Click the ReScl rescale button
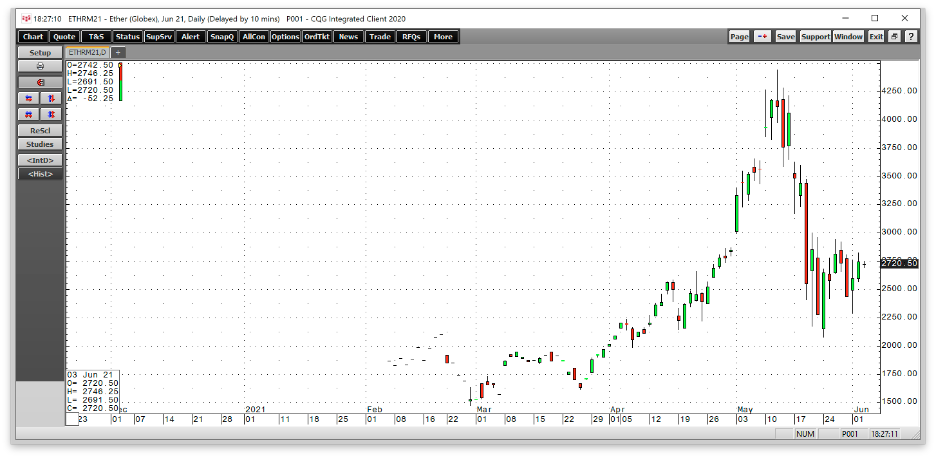This screenshot has width=936, height=458. pos(40,130)
